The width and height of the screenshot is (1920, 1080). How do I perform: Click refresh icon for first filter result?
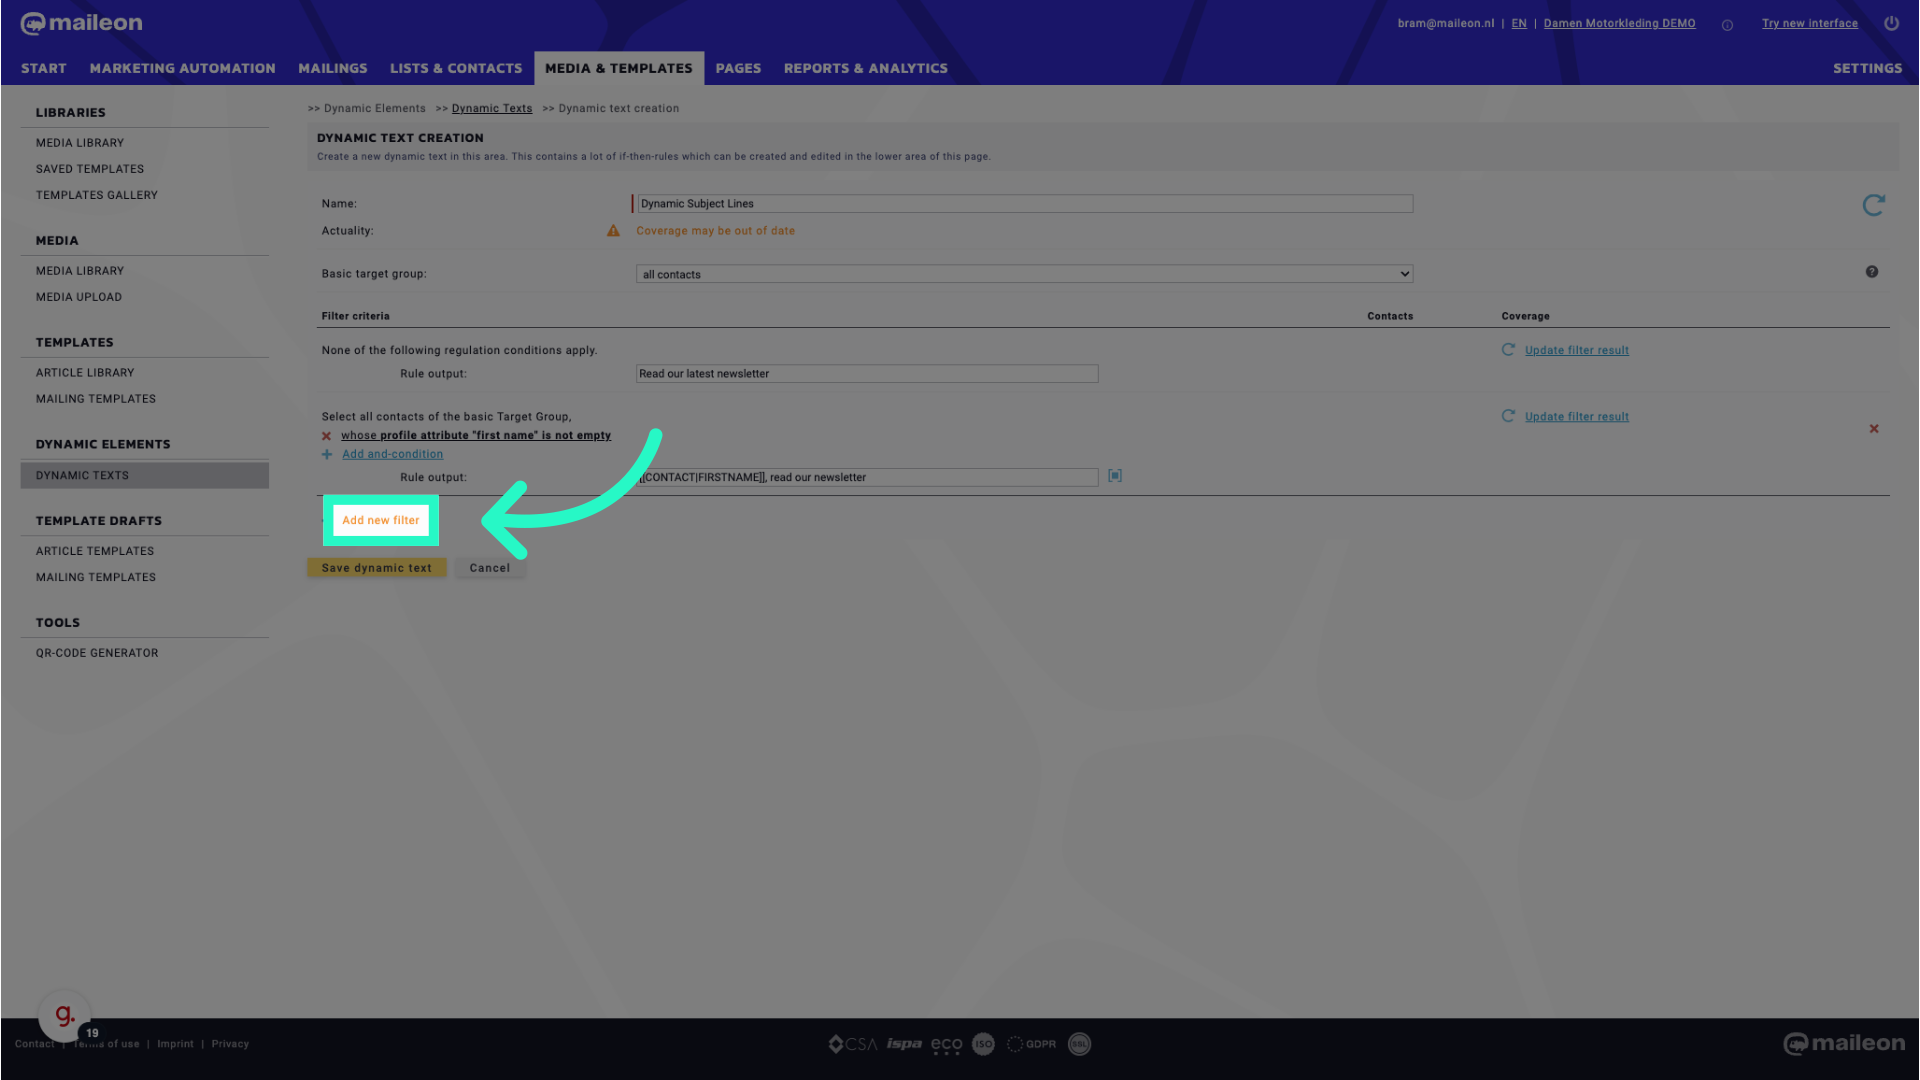[1508, 350]
